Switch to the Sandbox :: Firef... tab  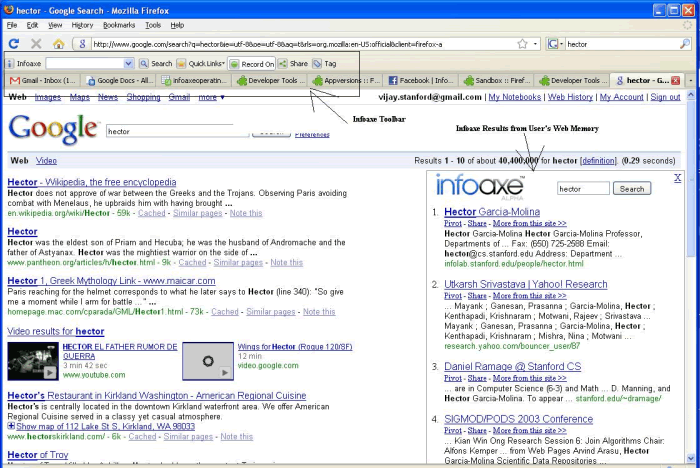coord(497,80)
